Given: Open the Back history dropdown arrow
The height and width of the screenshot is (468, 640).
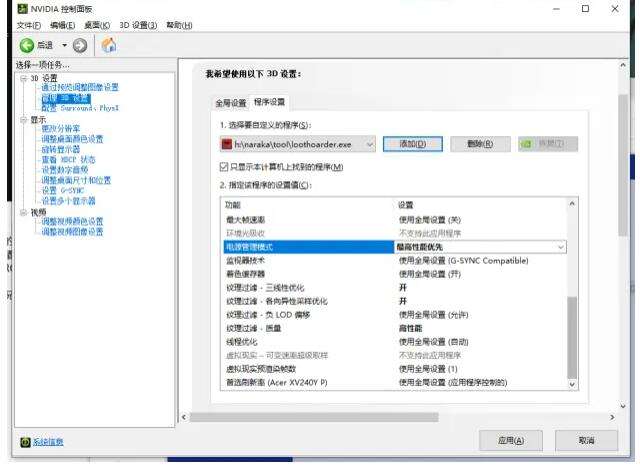Looking at the screenshot, I should pyautogui.click(x=64, y=45).
